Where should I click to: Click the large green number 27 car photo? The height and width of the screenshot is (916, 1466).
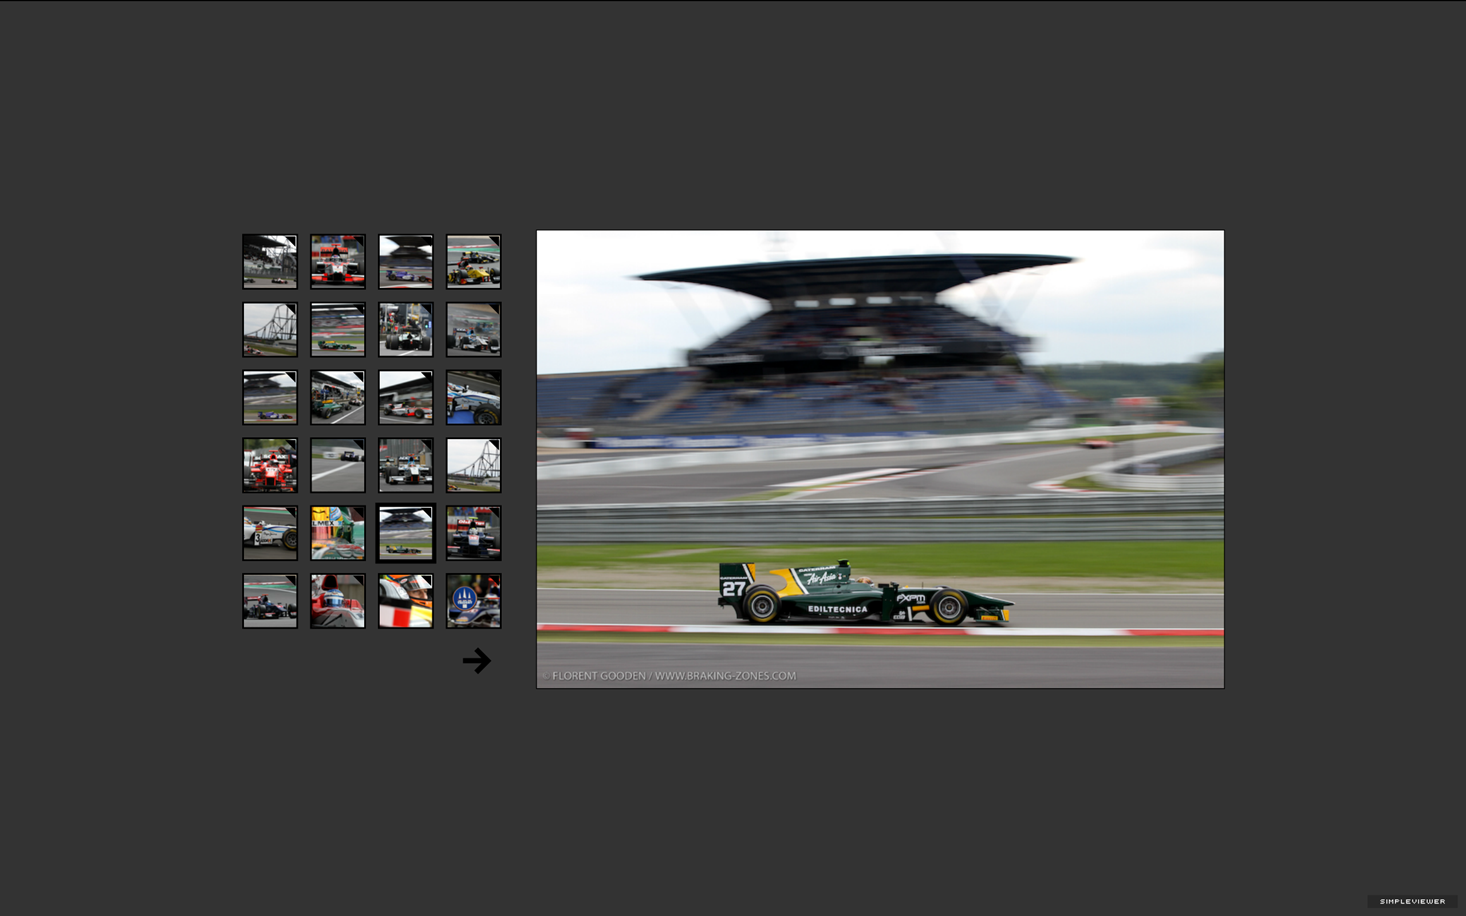point(880,459)
